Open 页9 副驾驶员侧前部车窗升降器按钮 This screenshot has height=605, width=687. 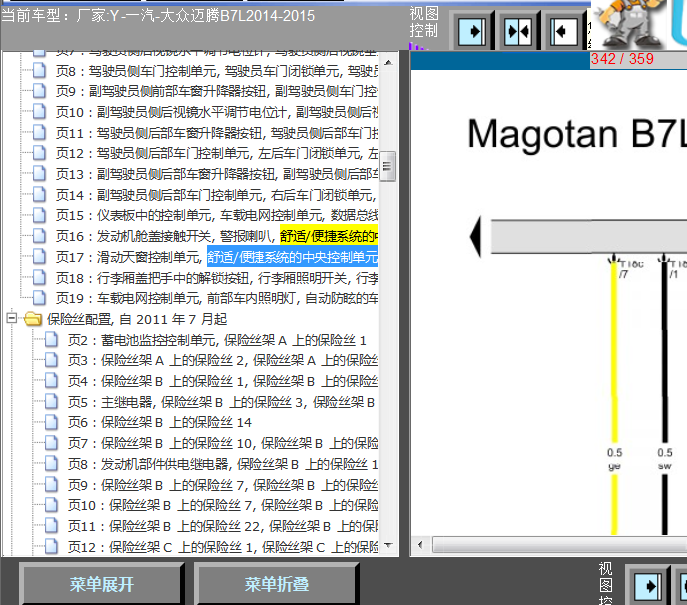tap(217, 91)
